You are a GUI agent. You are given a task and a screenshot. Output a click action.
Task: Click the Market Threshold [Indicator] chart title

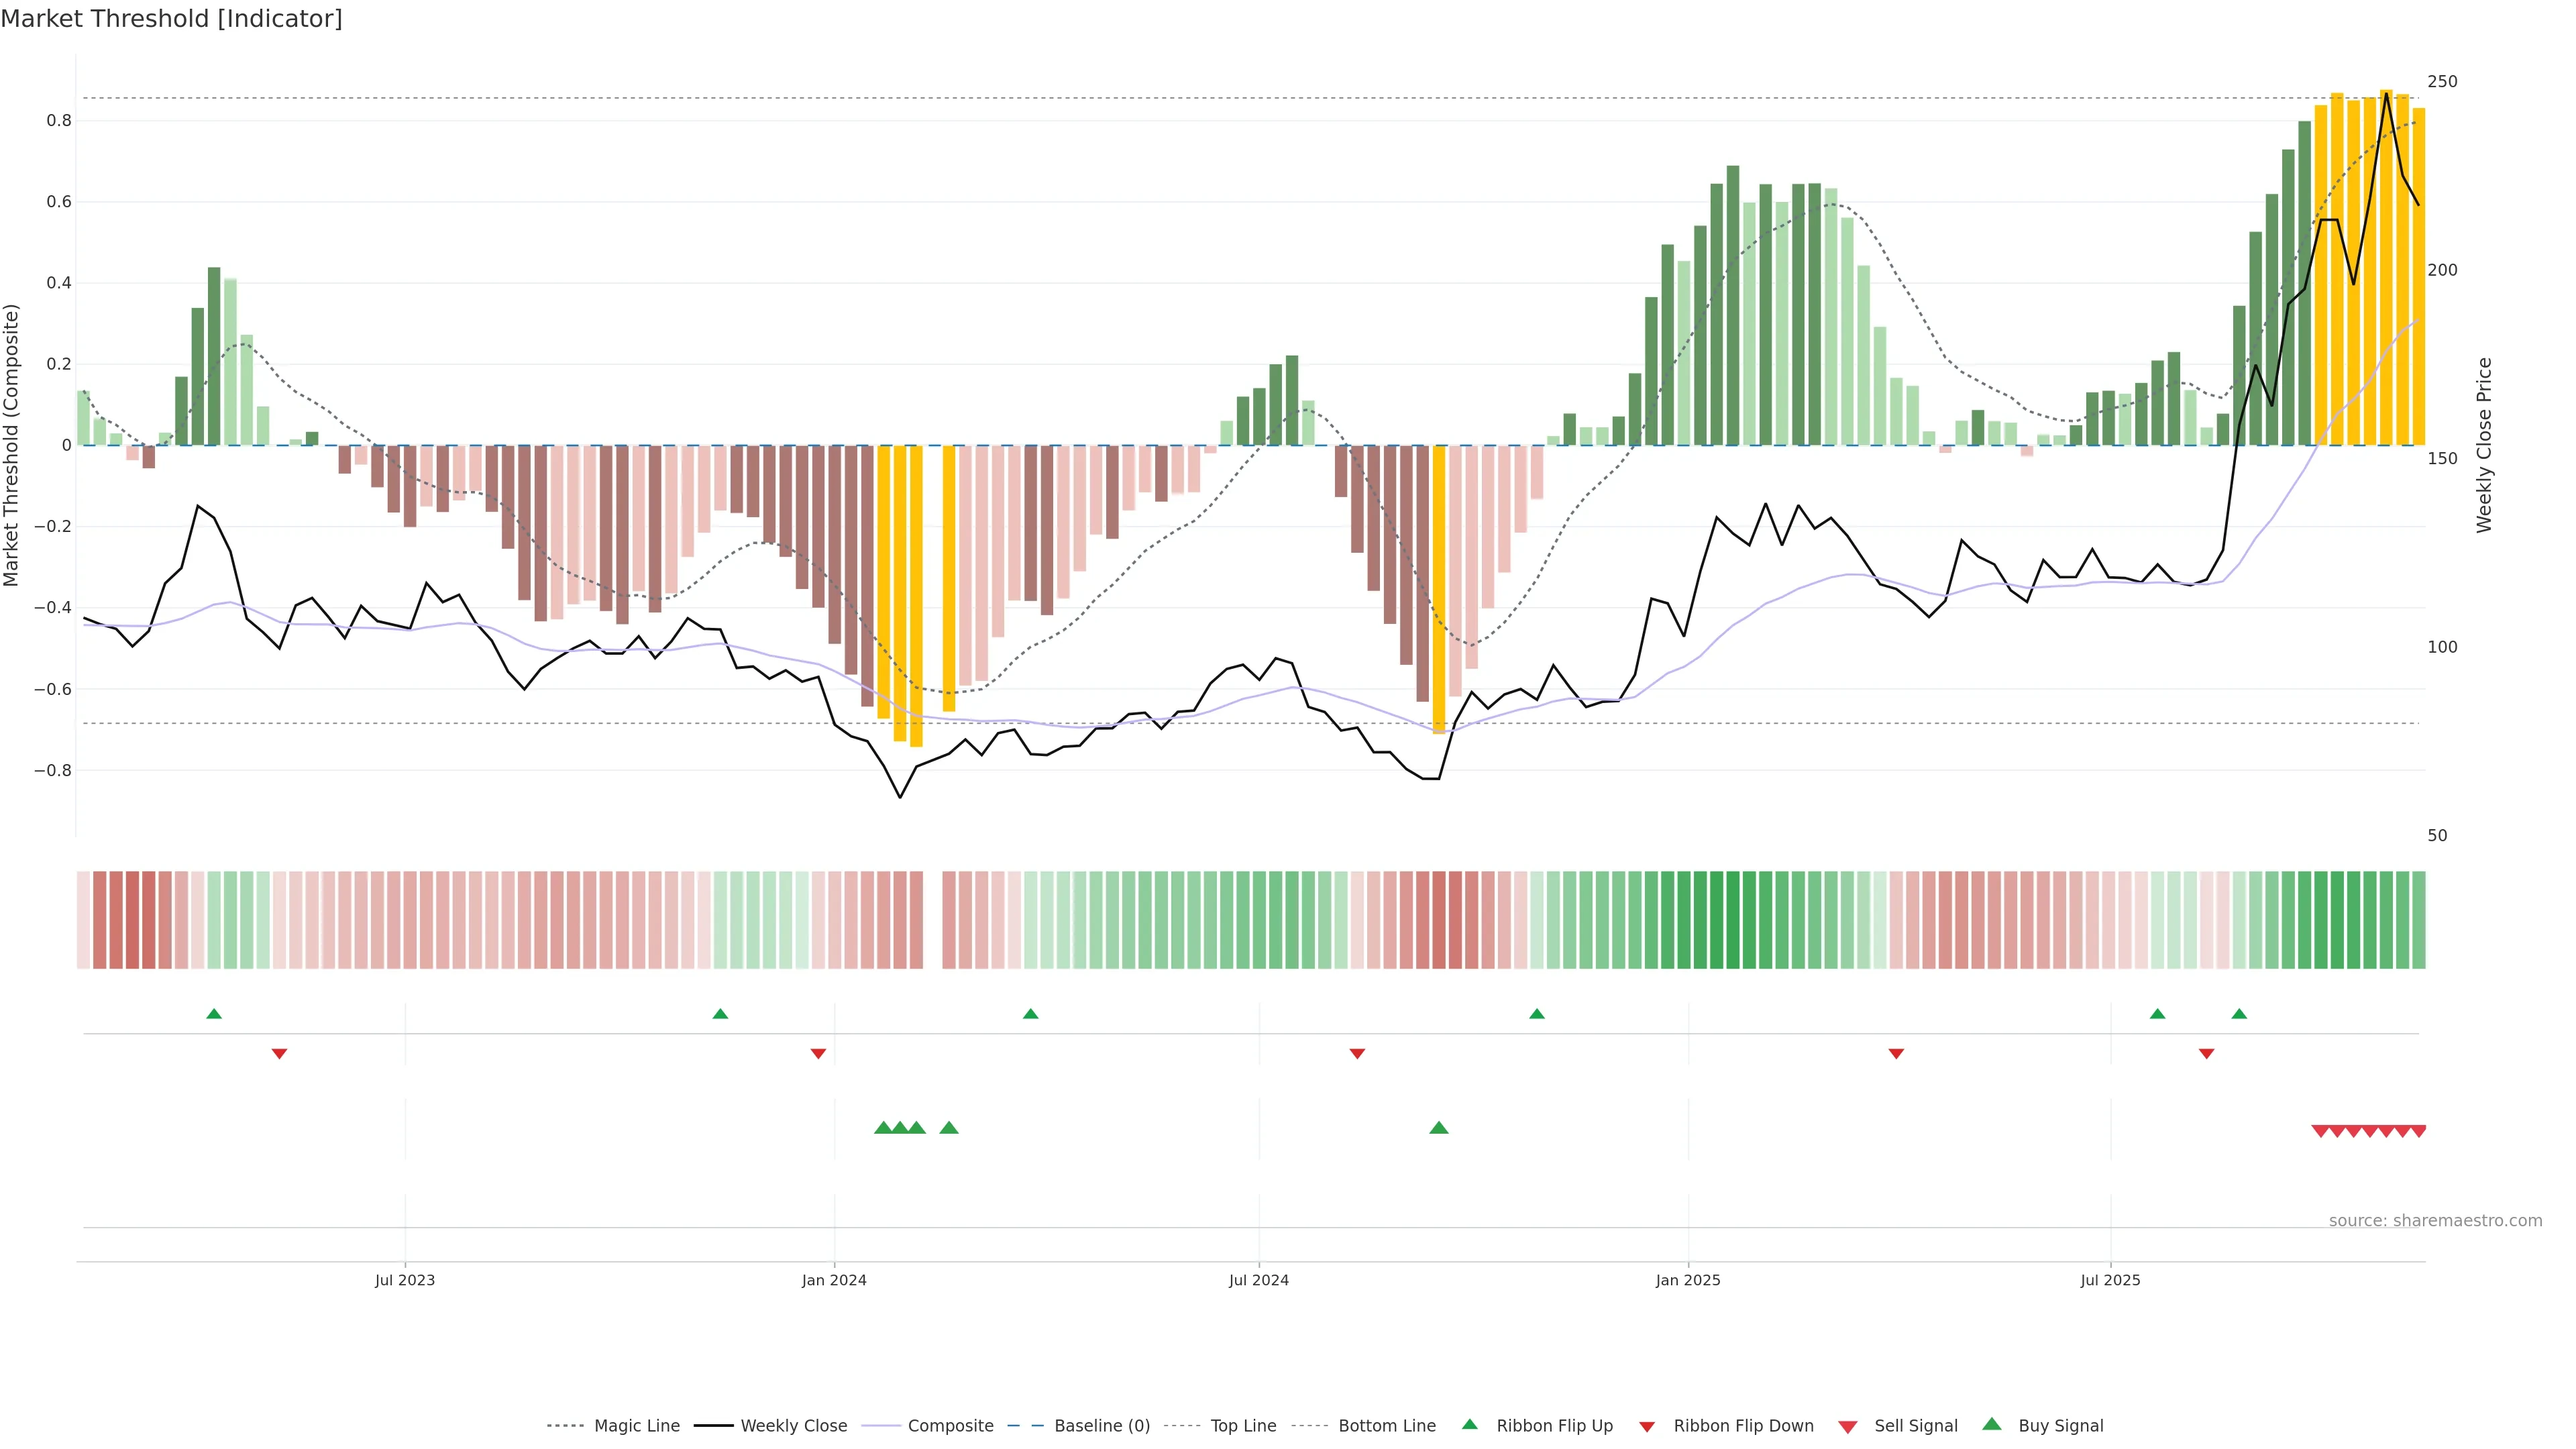(171, 19)
